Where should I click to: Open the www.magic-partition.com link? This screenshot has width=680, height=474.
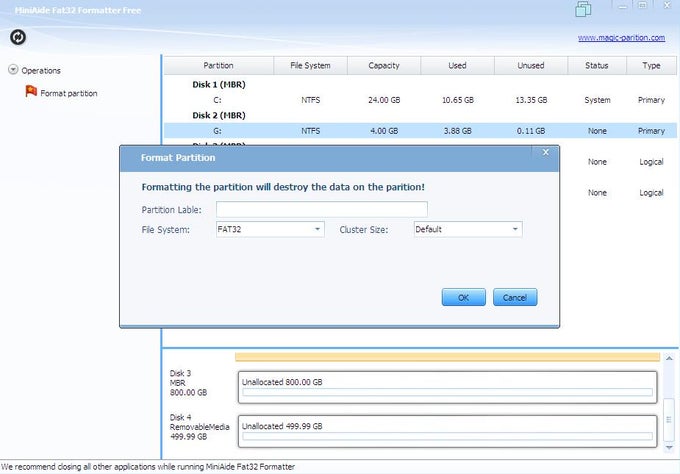click(x=621, y=38)
